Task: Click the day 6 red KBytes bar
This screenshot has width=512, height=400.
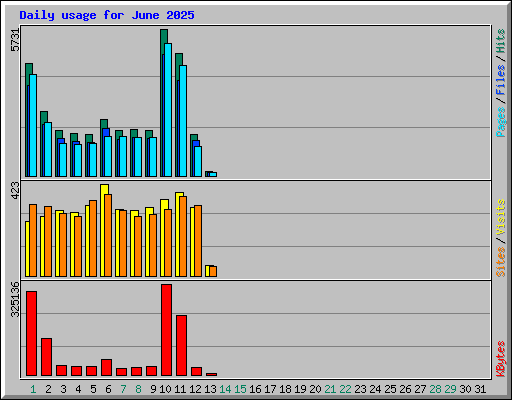Action: click(106, 368)
